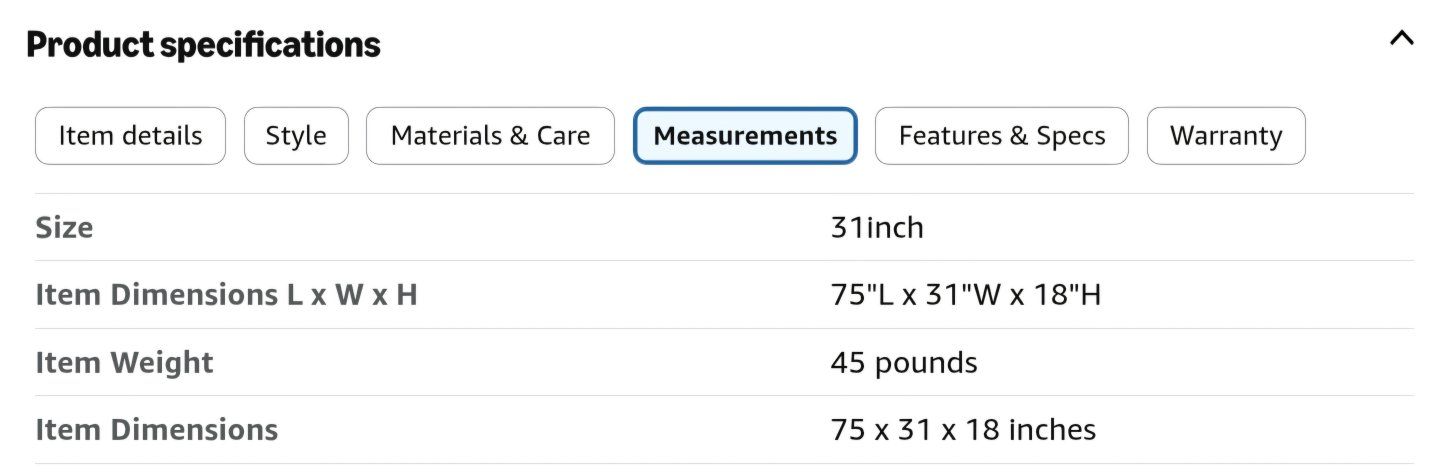Viewport: 1440px width, 475px height.
Task: Collapse the Product specifications section chevron
Action: tap(1402, 39)
